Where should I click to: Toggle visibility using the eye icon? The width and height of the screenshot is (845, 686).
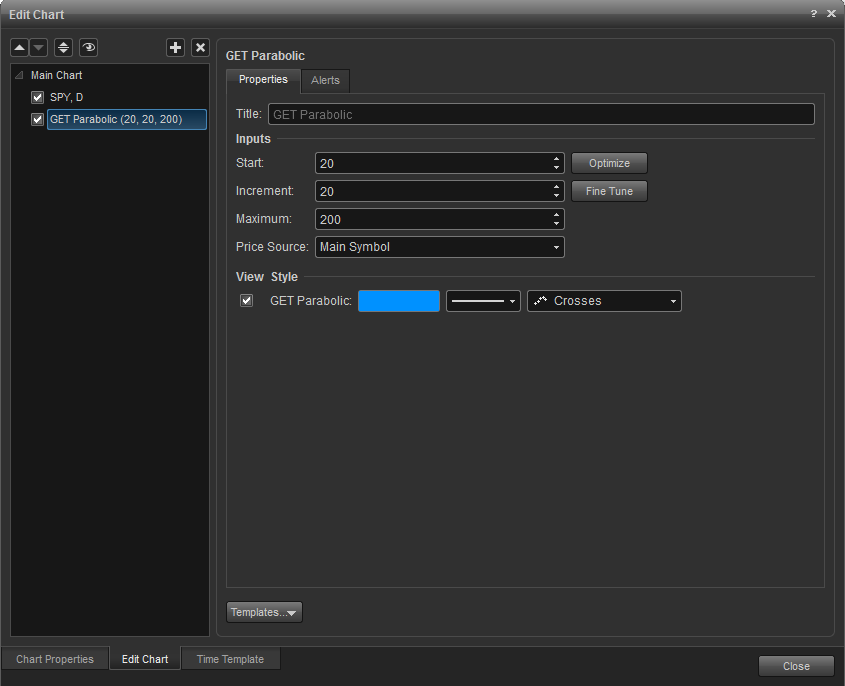coord(88,48)
